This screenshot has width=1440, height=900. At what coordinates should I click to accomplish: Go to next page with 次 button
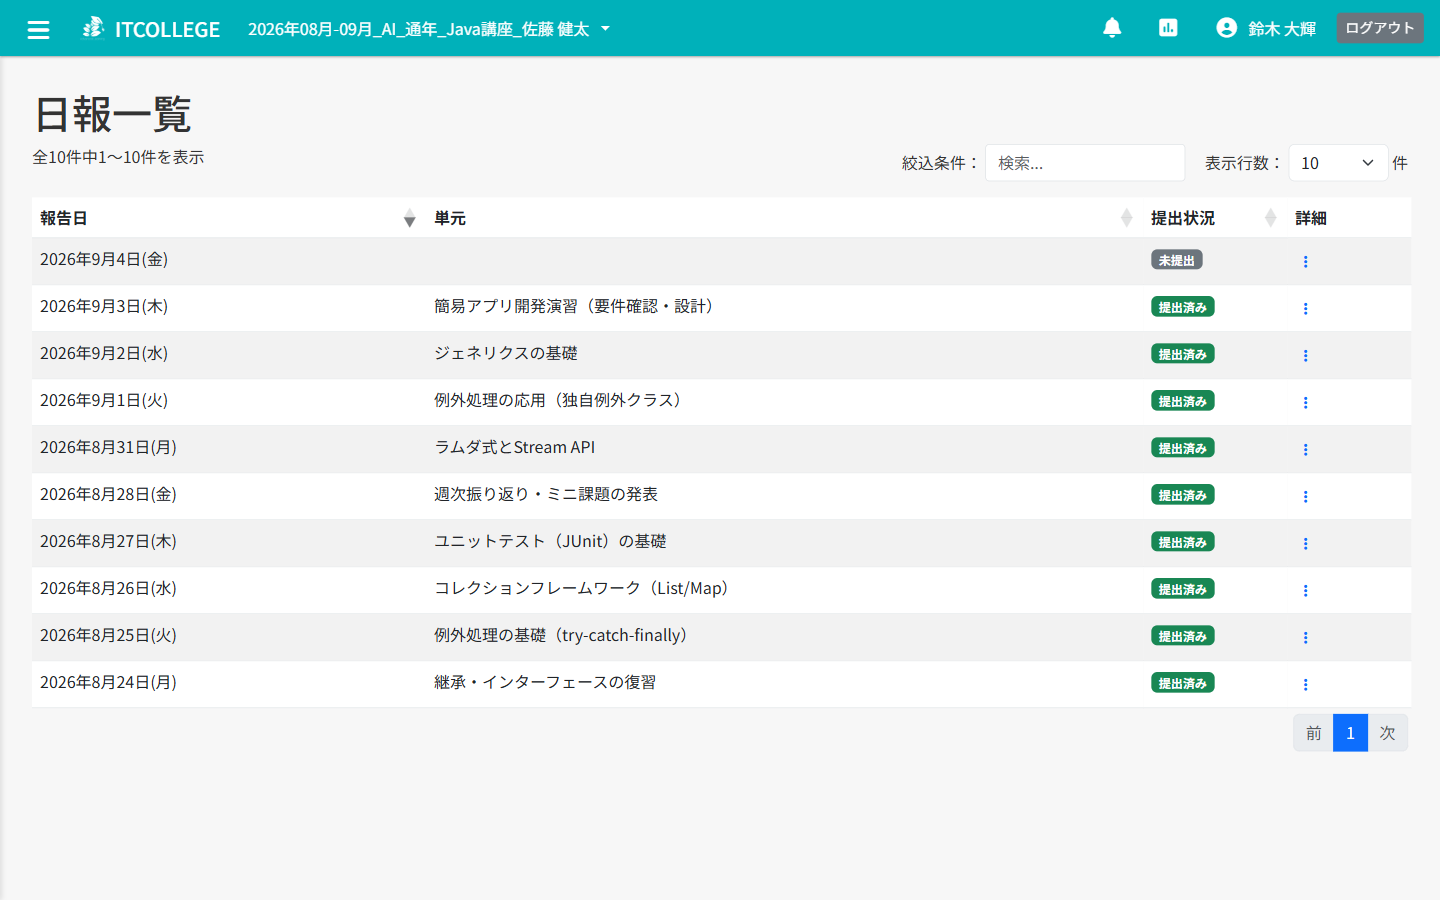click(x=1388, y=733)
